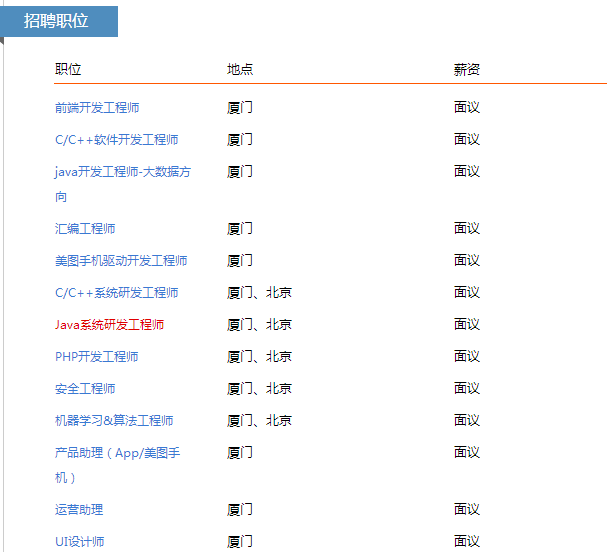Screen dimensions: 607x552
Task: Open the red Java系统研发工程师 link
Action: pyautogui.click(x=109, y=325)
